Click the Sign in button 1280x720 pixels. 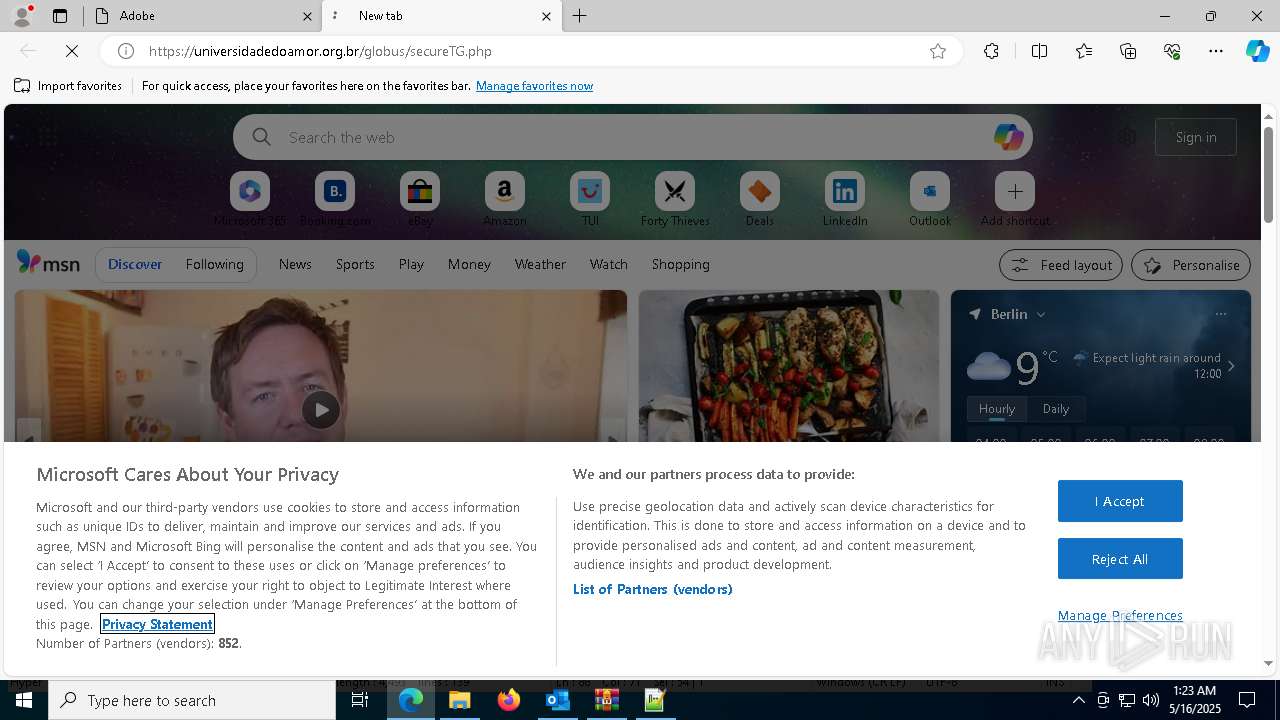[1196, 137]
